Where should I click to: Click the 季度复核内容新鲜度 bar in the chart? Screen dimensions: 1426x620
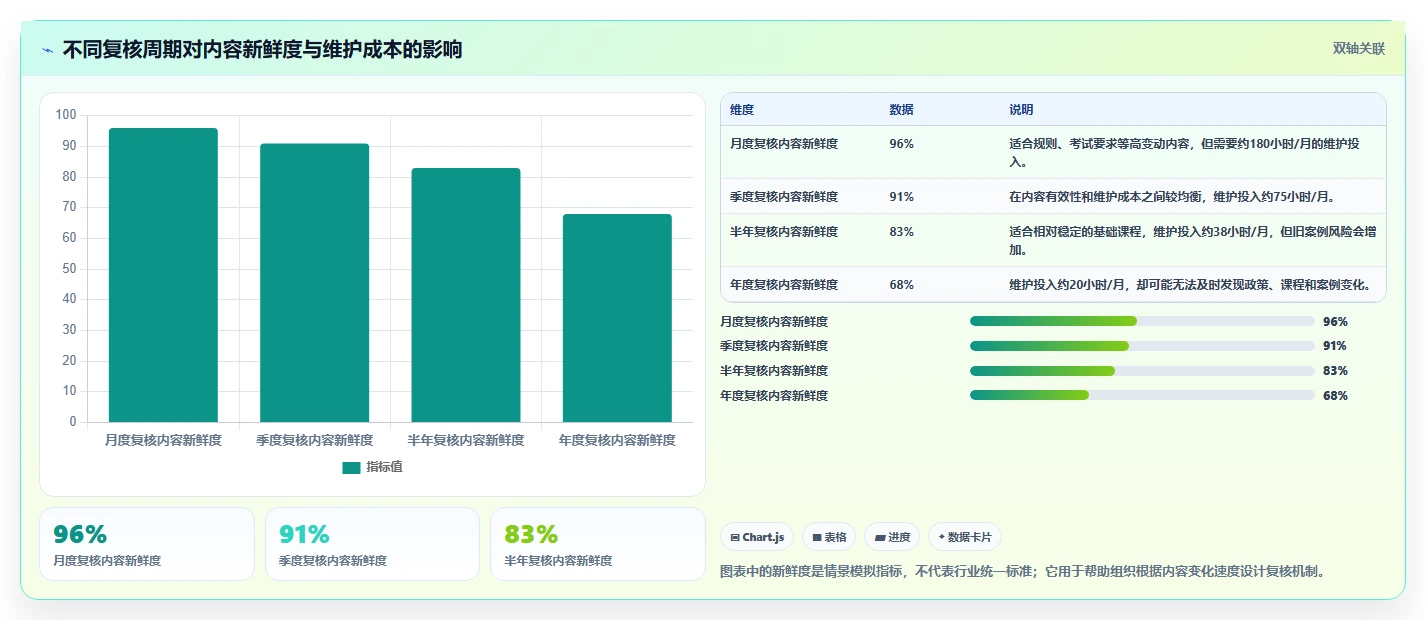tap(314, 283)
